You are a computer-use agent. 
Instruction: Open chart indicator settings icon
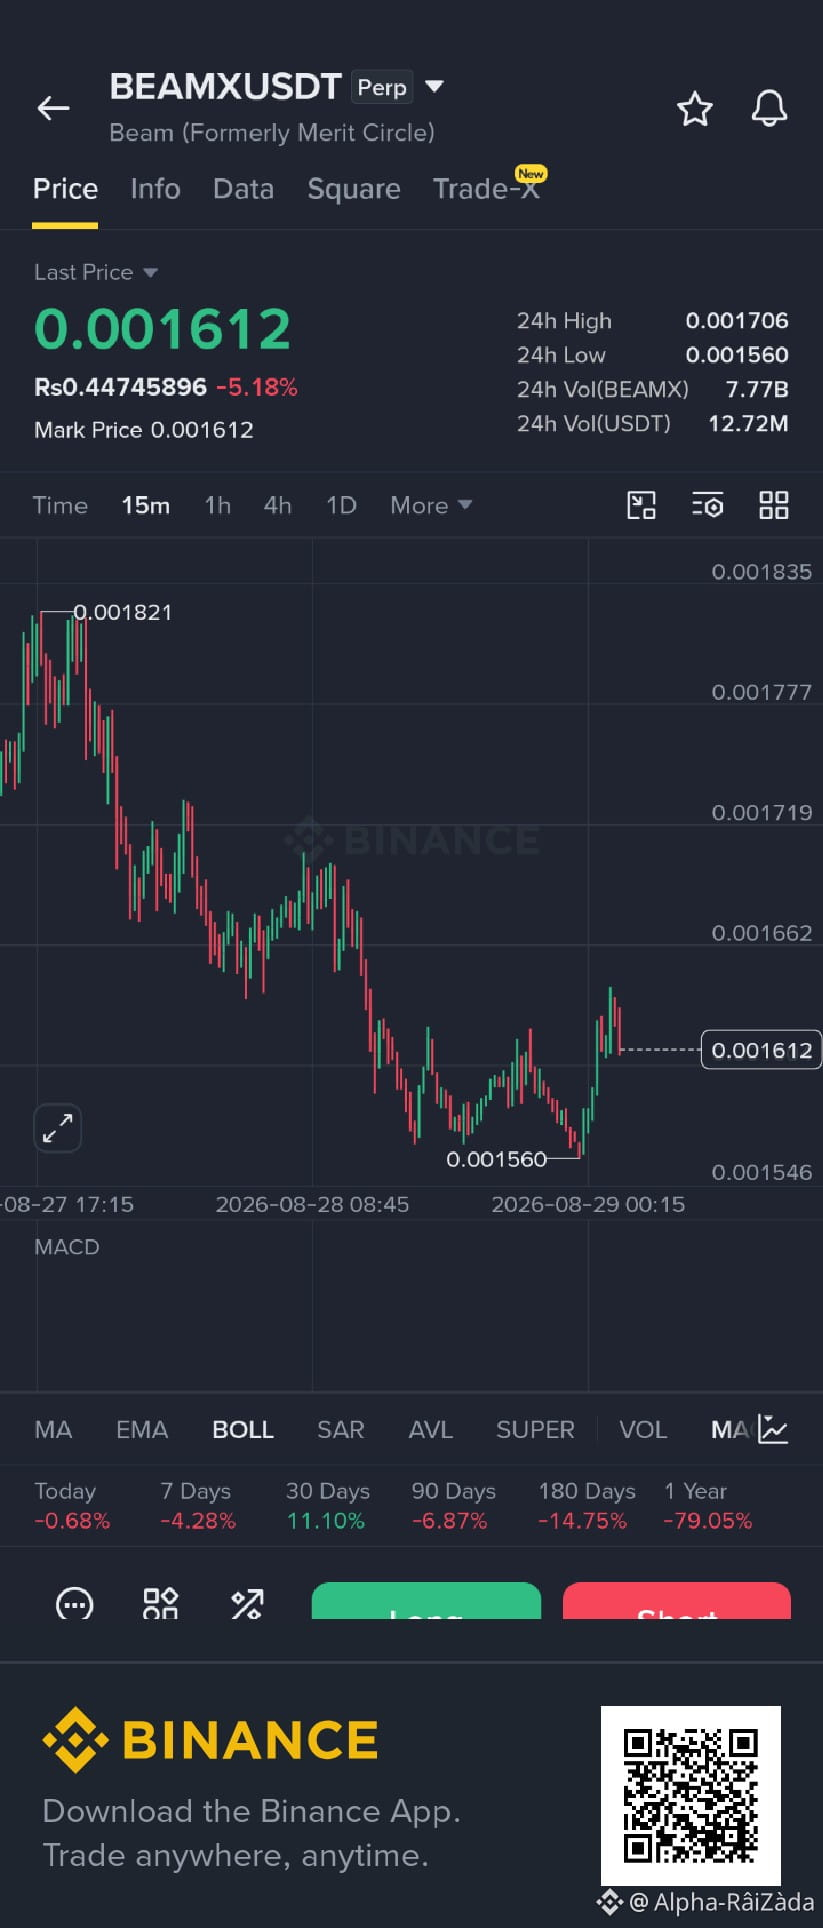point(707,505)
